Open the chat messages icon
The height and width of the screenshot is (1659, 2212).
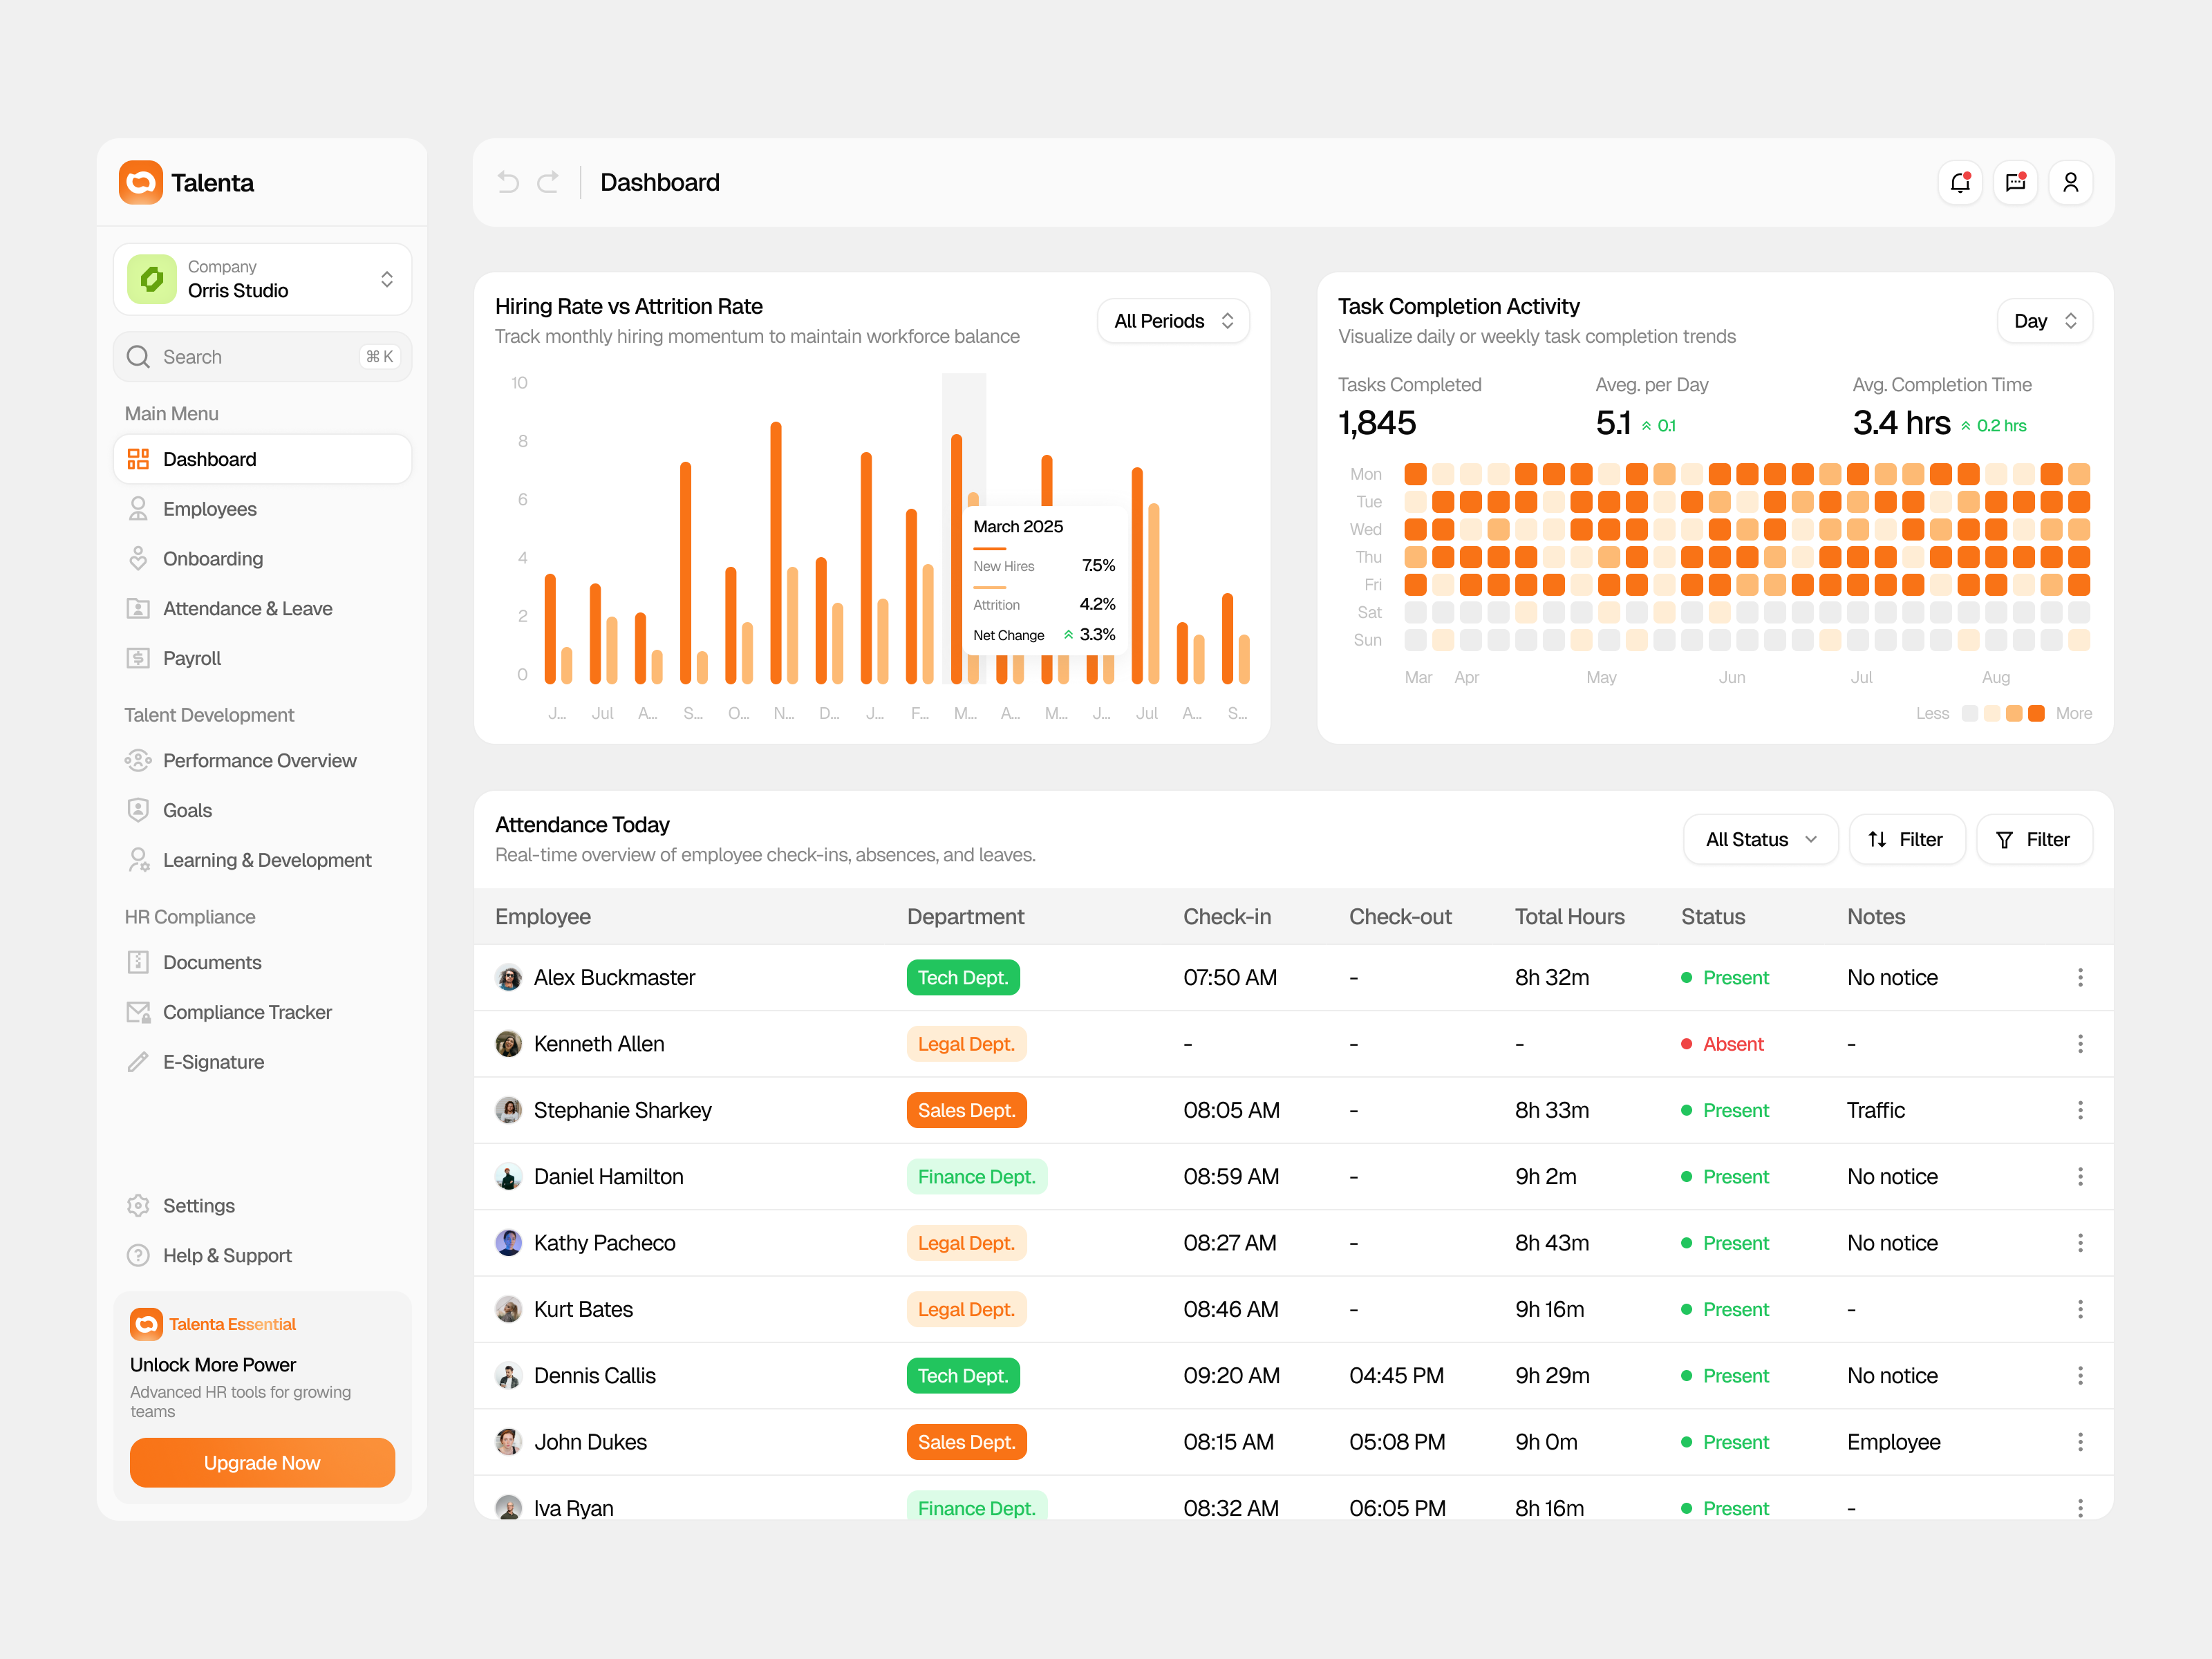click(x=2016, y=182)
